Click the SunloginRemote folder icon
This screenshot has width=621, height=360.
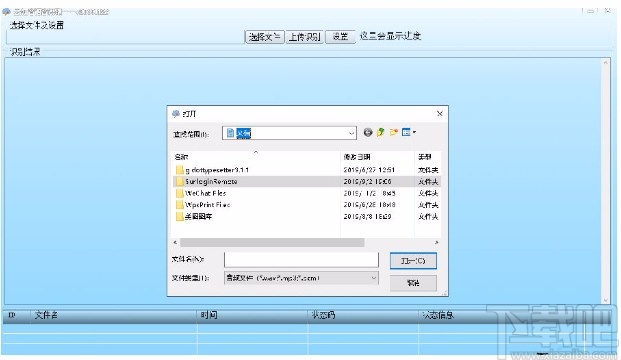click(180, 181)
